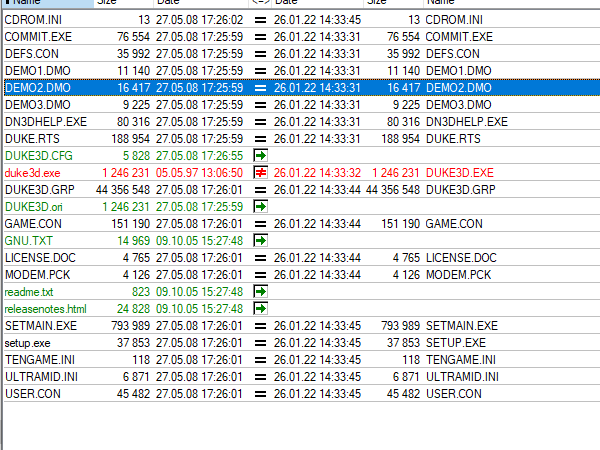Click the equal sign in GAME.CON row

coord(260,224)
